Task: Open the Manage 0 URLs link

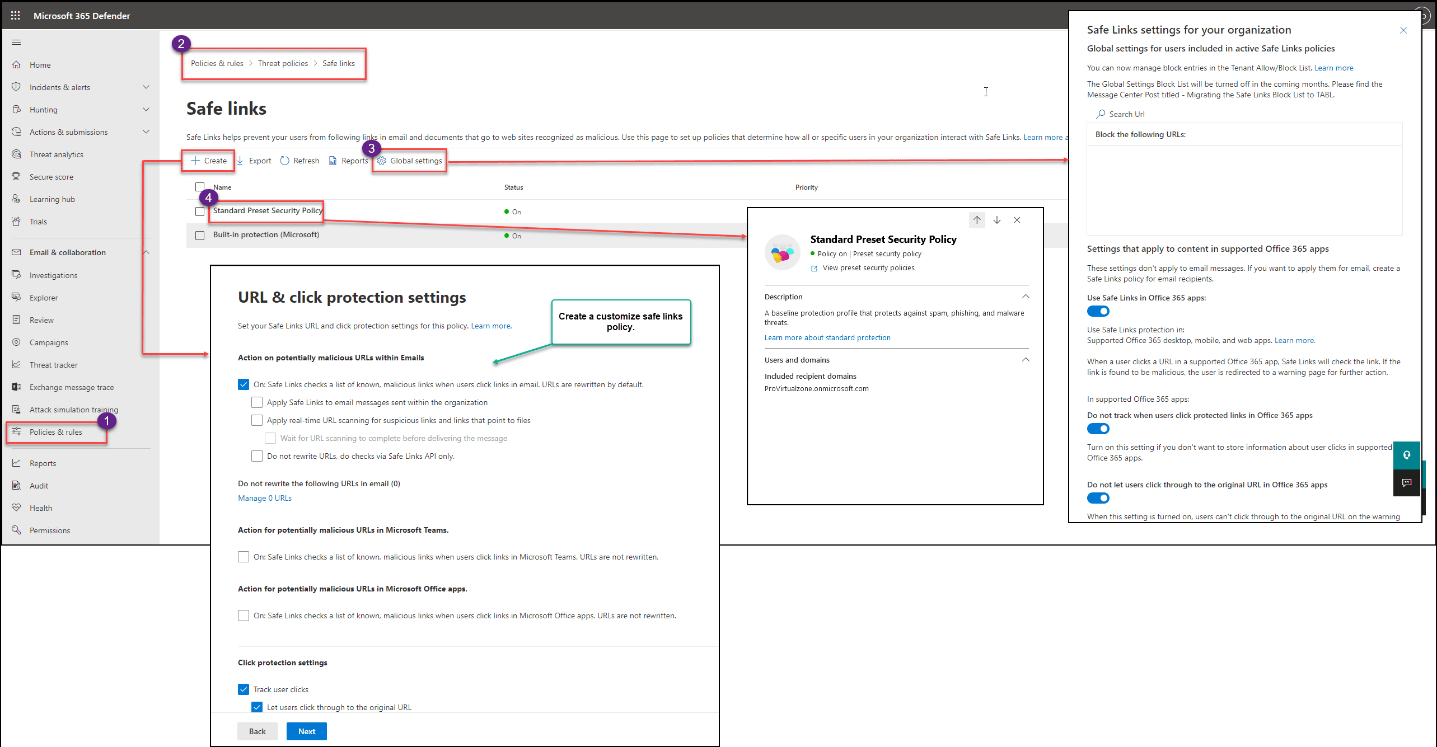Action: coord(265,498)
